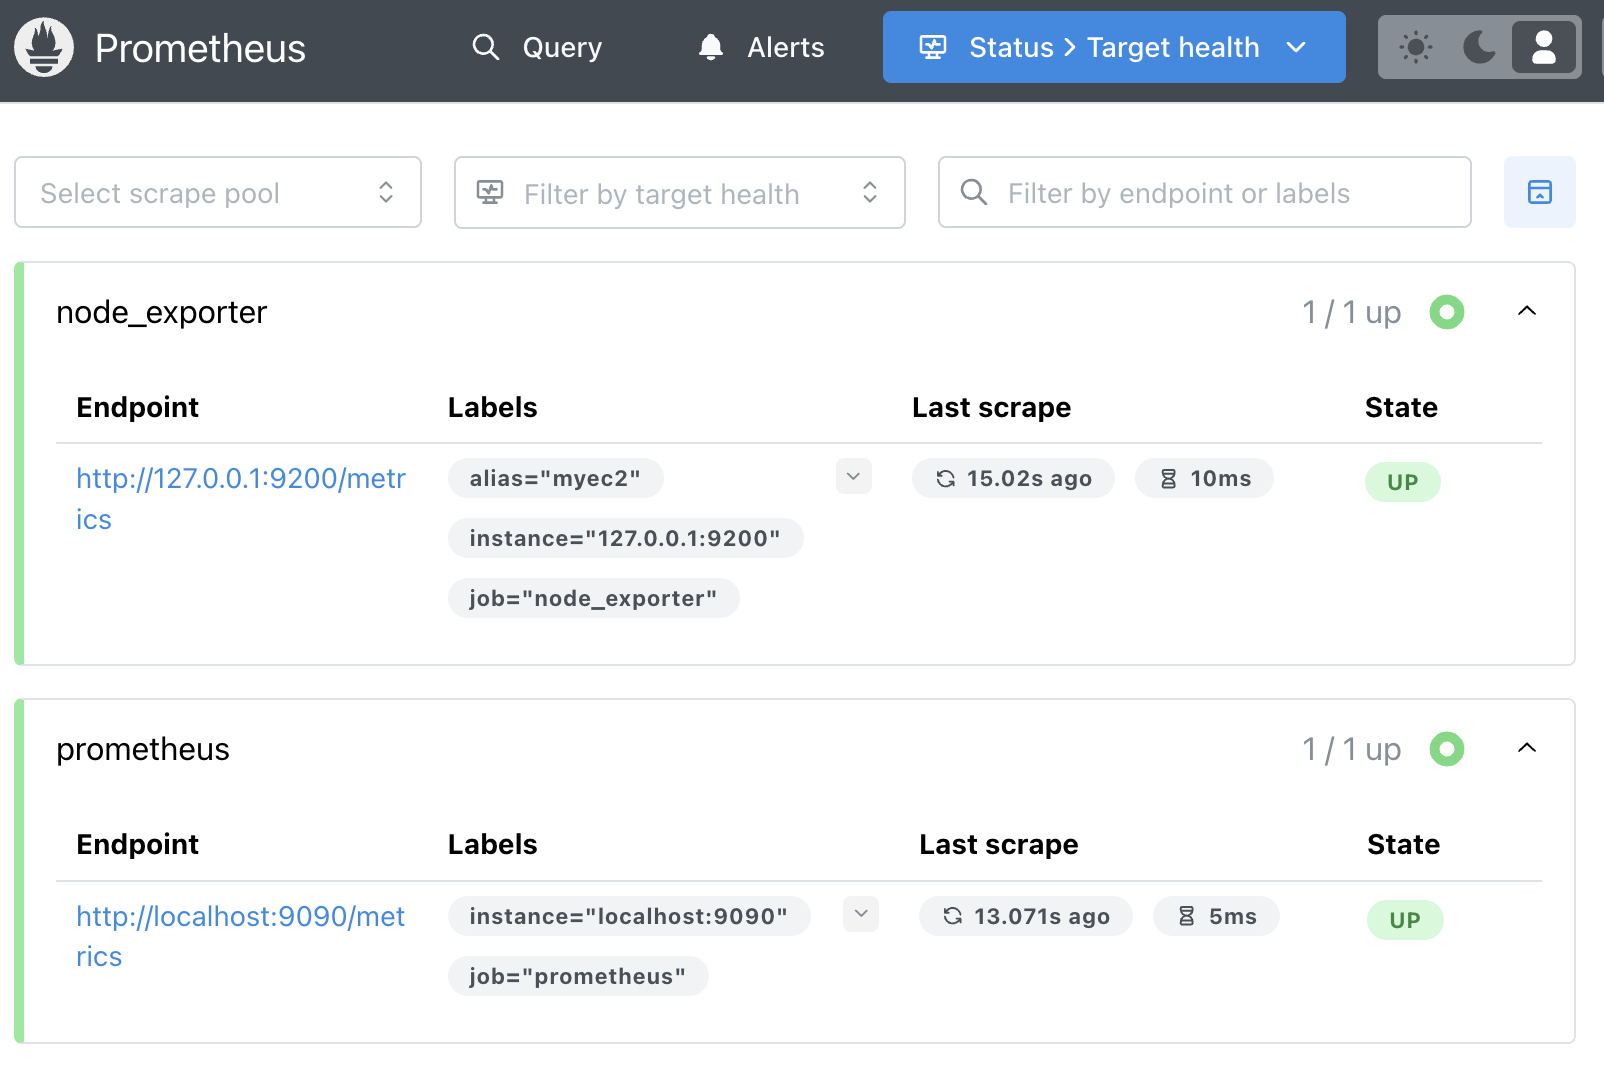Click the green health ring for node_exporter
The height and width of the screenshot is (1078, 1604).
coord(1447,312)
